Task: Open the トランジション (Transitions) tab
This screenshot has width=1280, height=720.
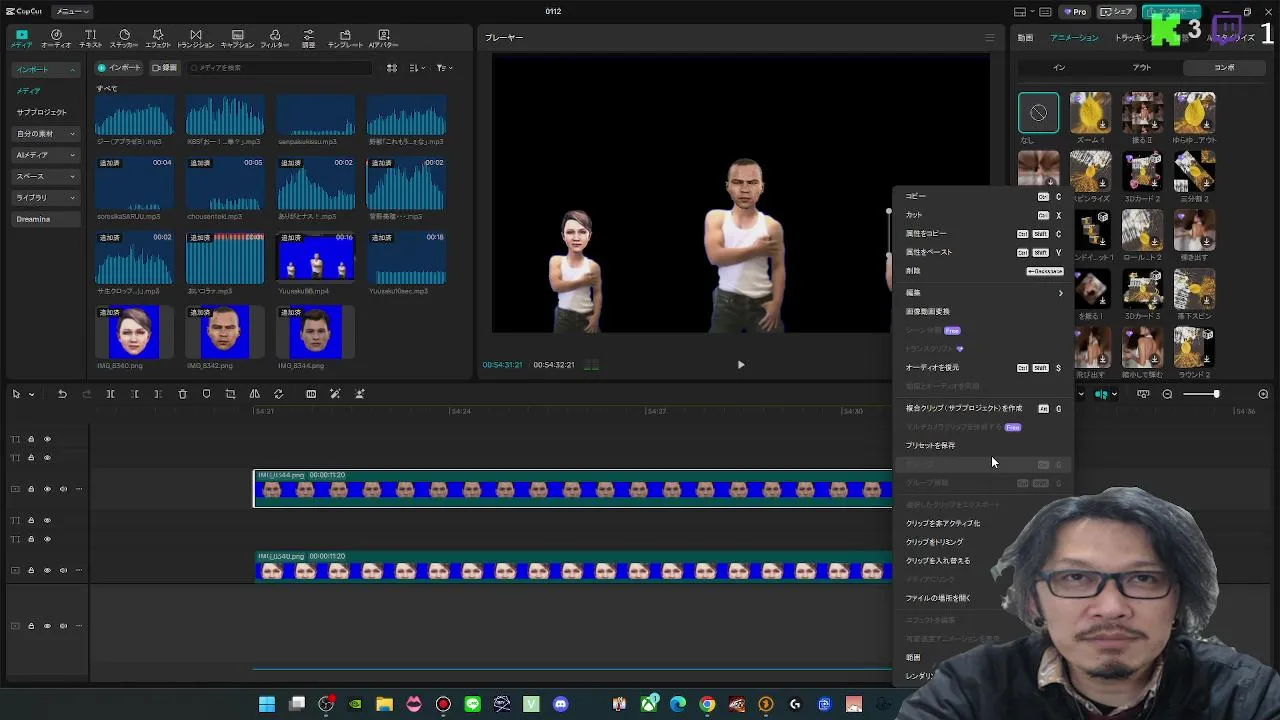Action: tap(195, 39)
